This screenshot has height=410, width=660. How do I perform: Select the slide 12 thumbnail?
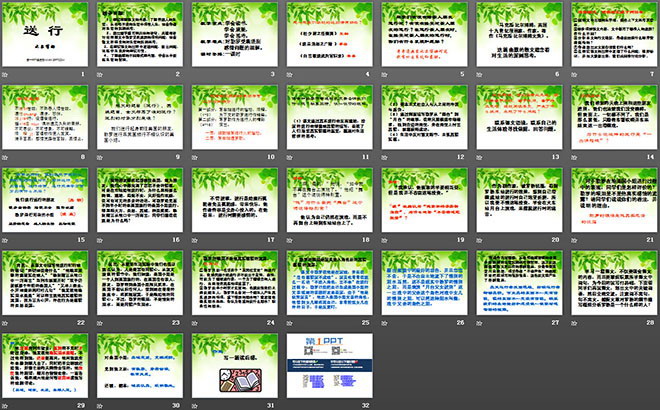coord(425,117)
